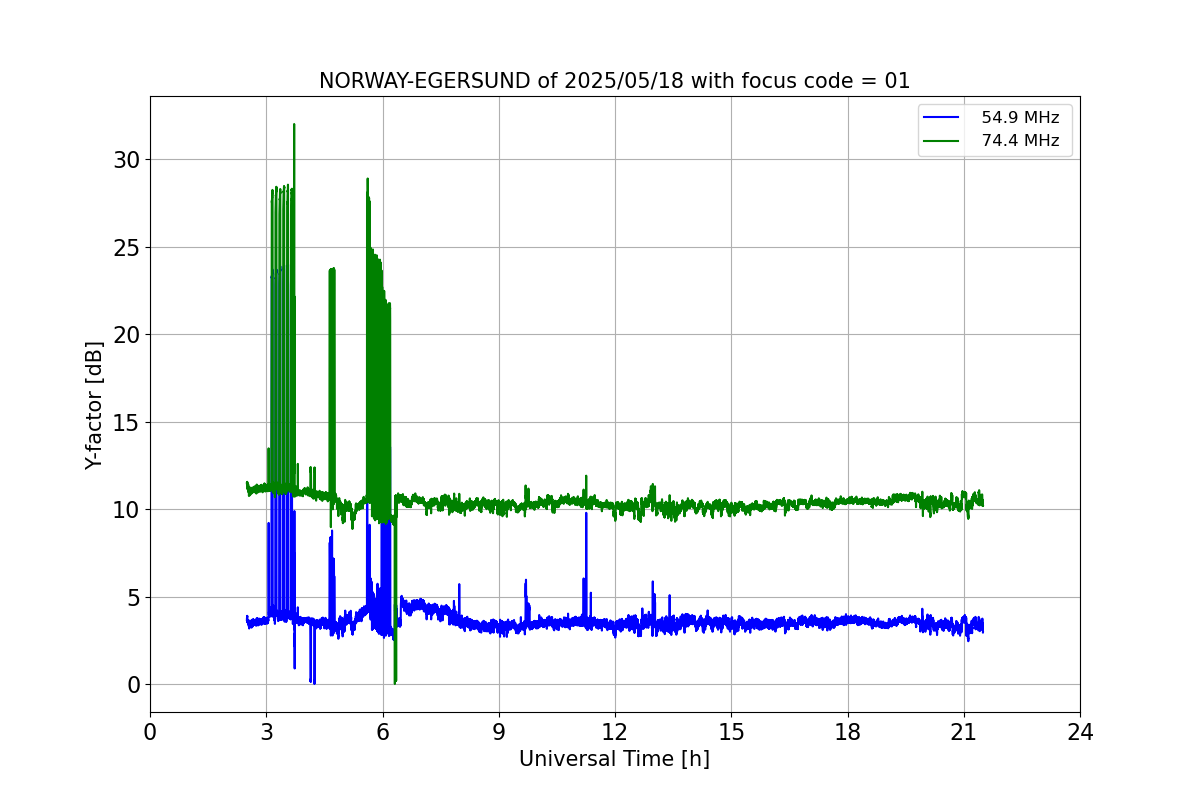Click x-axis tick label 24
Image resolution: width=1200 pixels, height=800 pixels.
pos(1080,732)
